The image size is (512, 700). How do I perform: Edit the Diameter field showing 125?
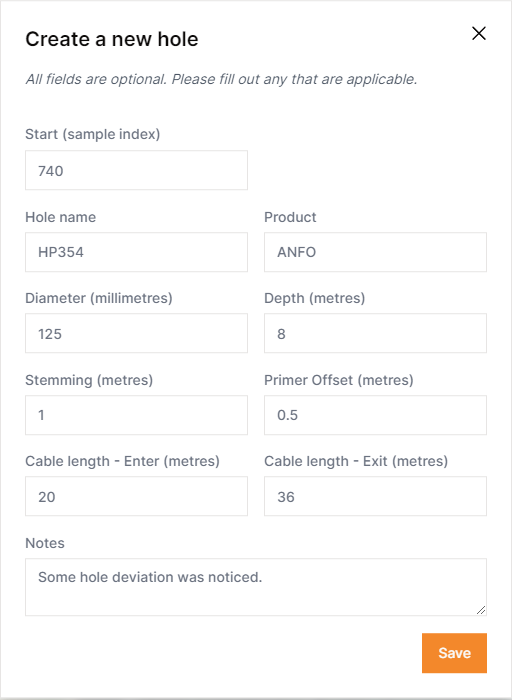click(136, 333)
